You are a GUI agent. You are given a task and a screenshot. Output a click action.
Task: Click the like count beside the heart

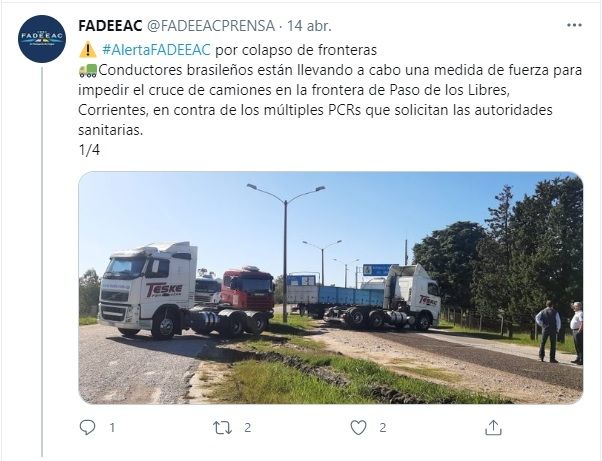383,428
